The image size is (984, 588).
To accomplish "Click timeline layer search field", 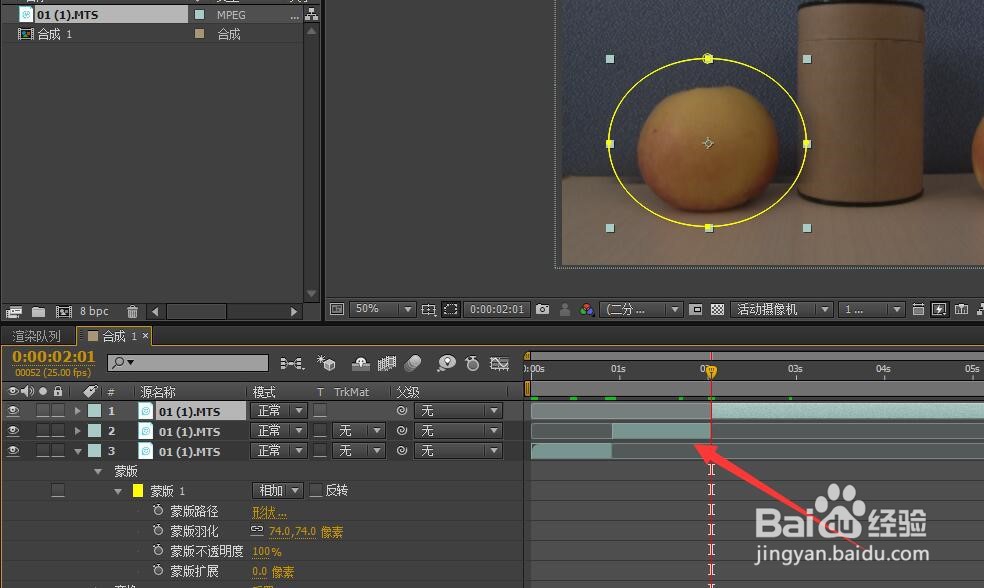I will point(188,363).
